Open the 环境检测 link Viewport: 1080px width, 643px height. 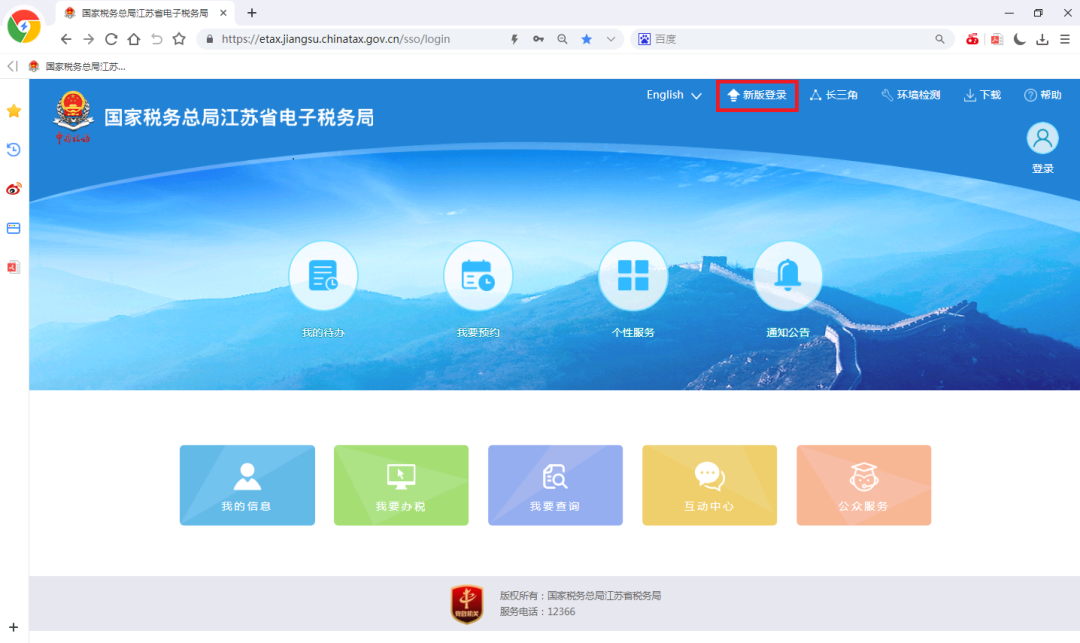(910, 95)
